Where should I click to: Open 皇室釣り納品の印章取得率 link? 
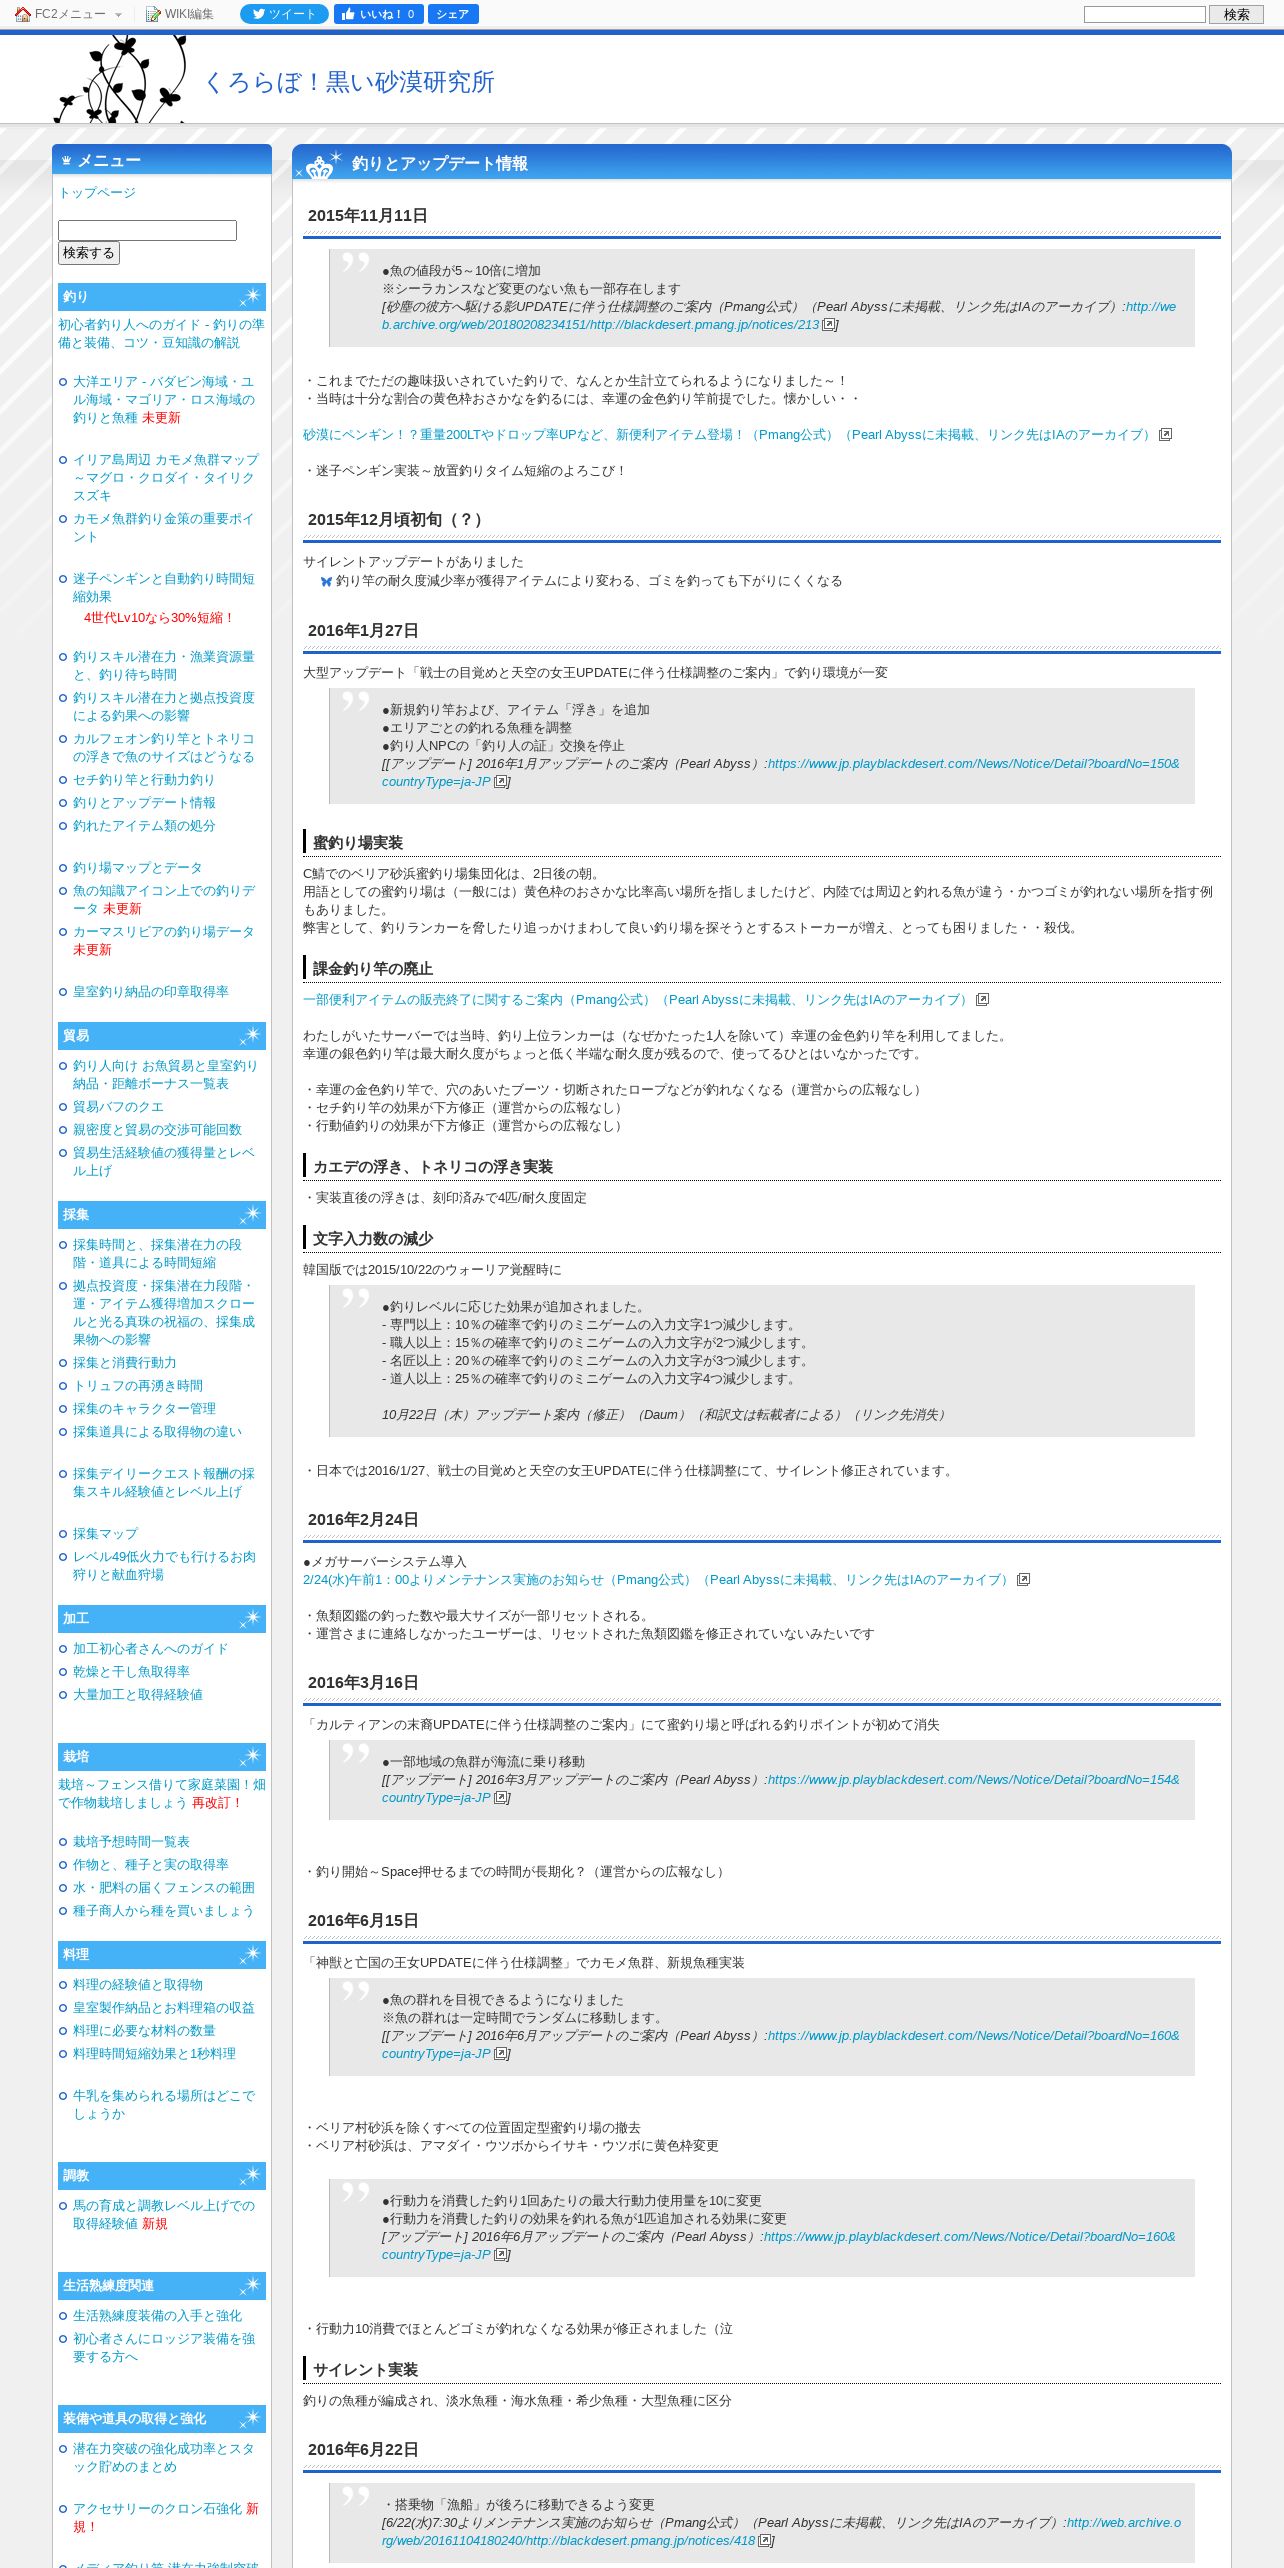tap(151, 991)
